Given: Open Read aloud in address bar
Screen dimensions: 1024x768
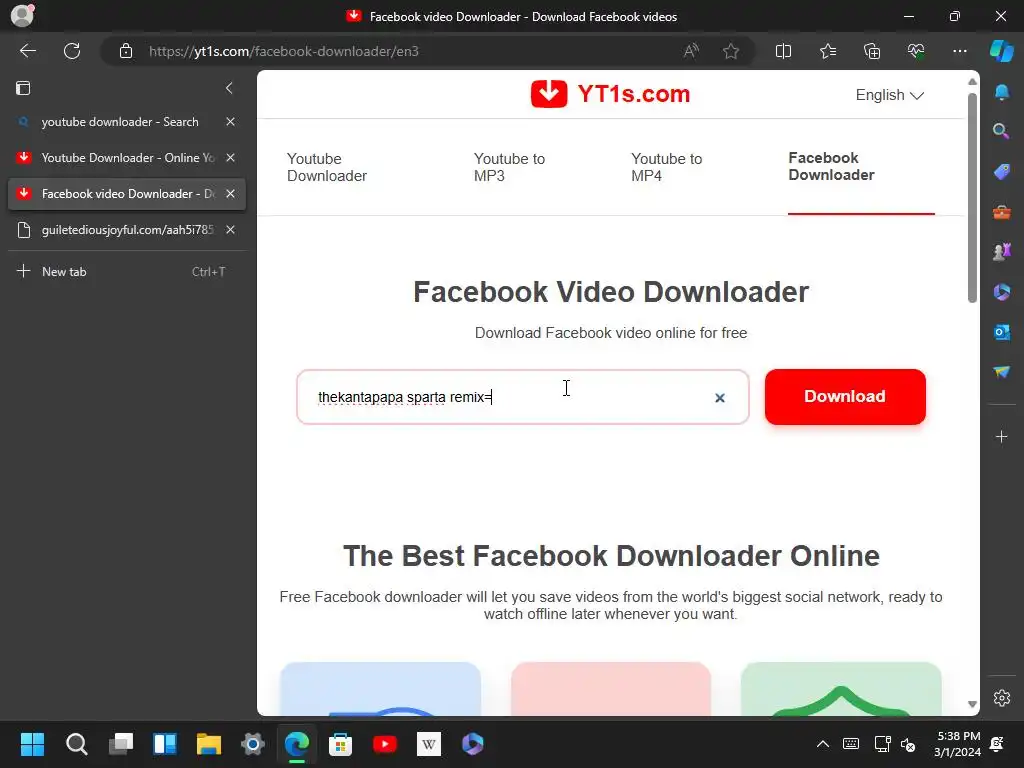Looking at the screenshot, I should pyautogui.click(x=691, y=51).
